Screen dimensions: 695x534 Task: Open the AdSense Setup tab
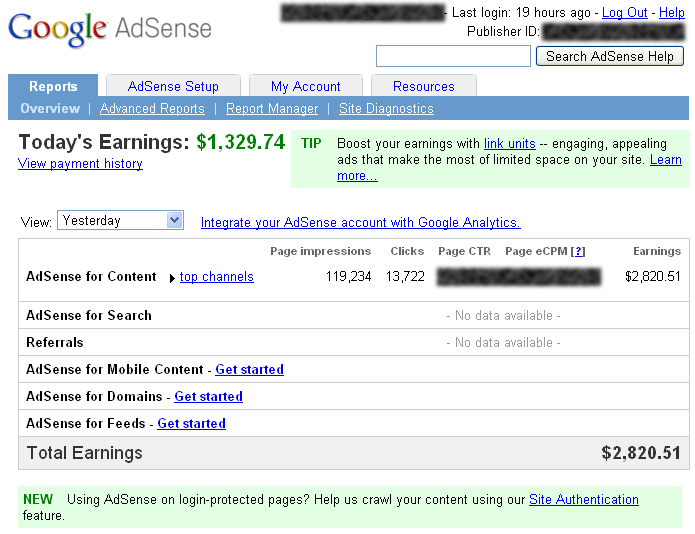173,86
